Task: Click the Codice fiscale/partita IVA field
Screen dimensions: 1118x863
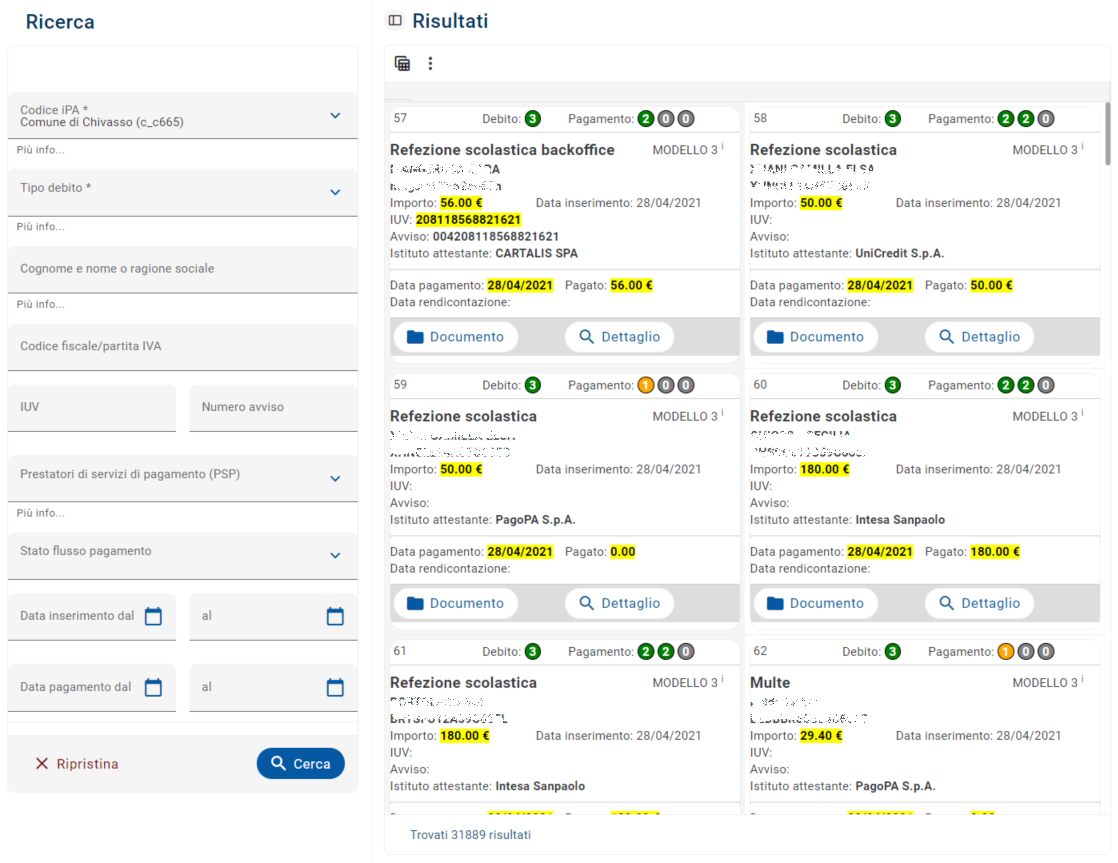Action: pos(182,347)
